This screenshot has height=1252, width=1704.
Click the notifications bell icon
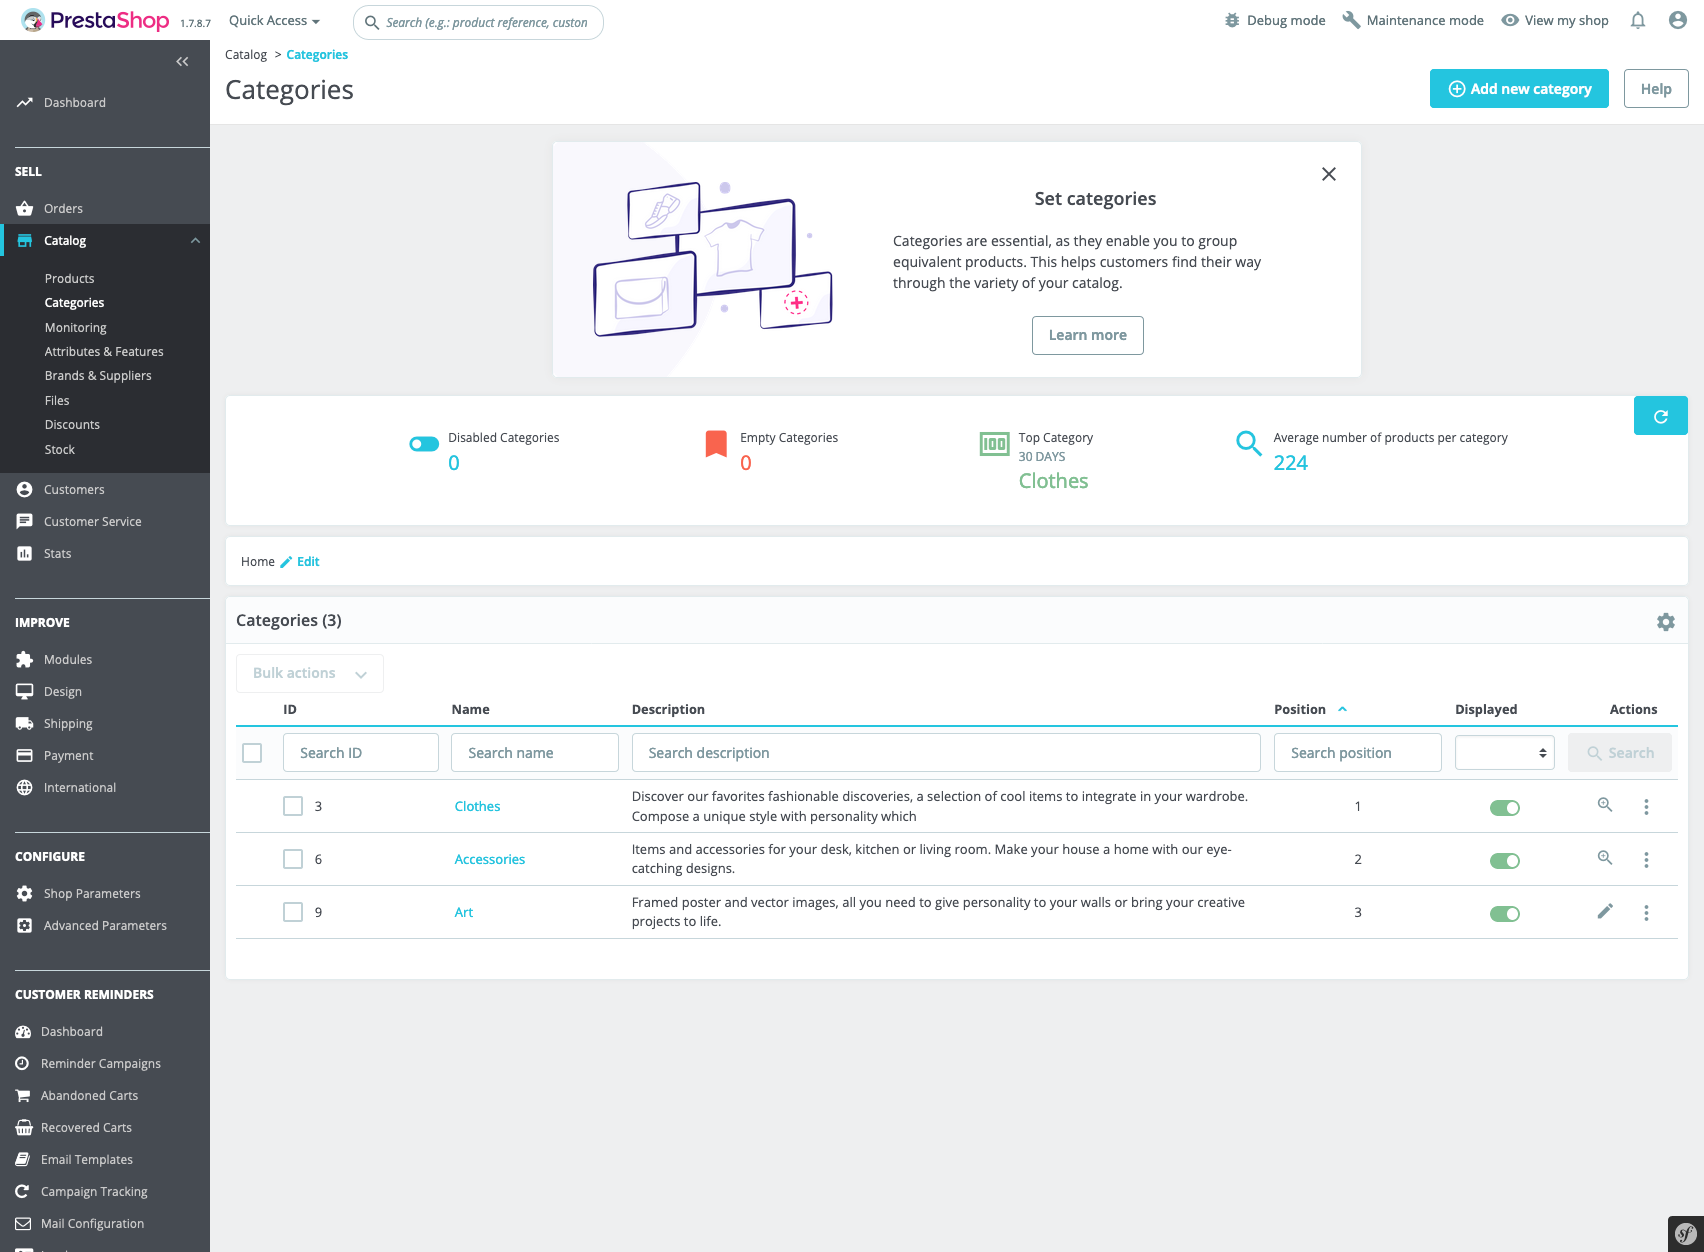click(x=1638, y=20)
